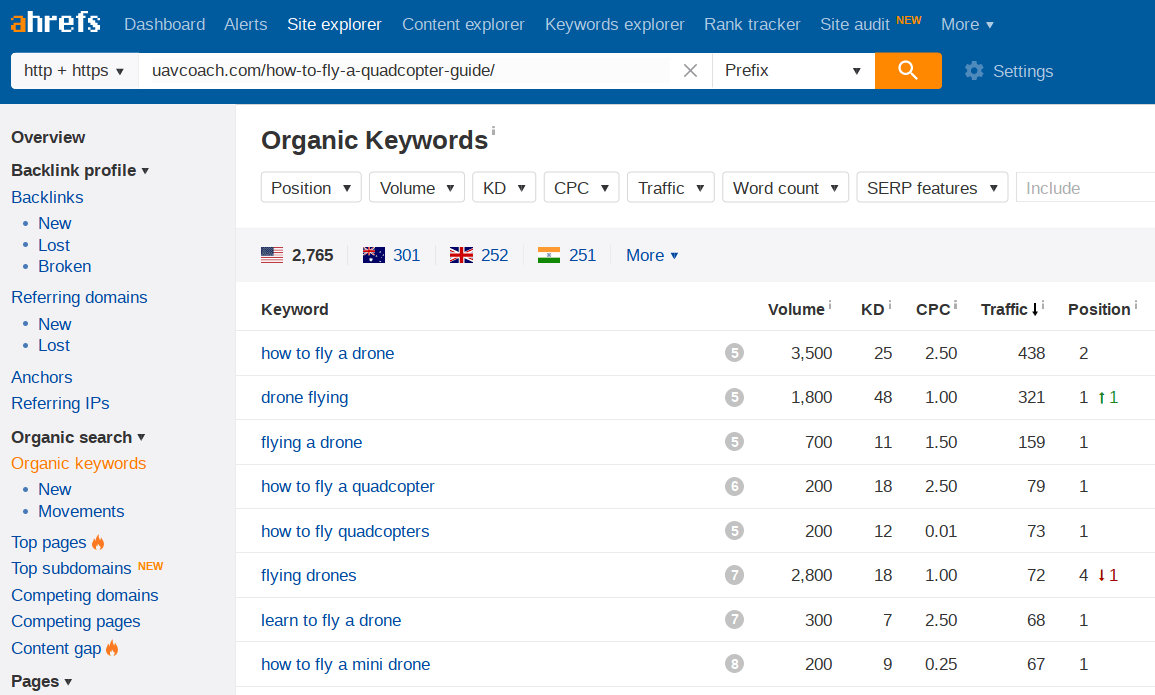This screenshot has width=1155, height=695.
Task: Open Content gap in the sidebar
Action: pyautogui.click(x=56, y=649)
